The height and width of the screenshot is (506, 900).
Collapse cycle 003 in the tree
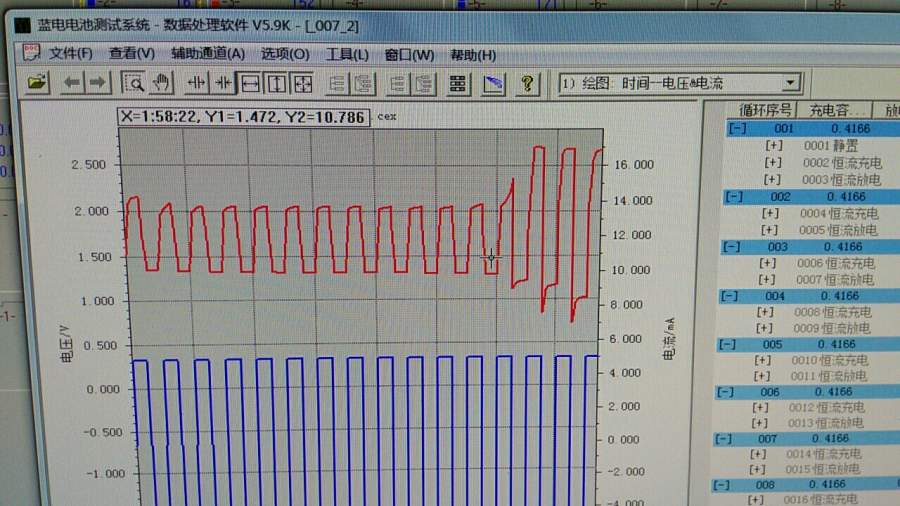tap(731, 247)
